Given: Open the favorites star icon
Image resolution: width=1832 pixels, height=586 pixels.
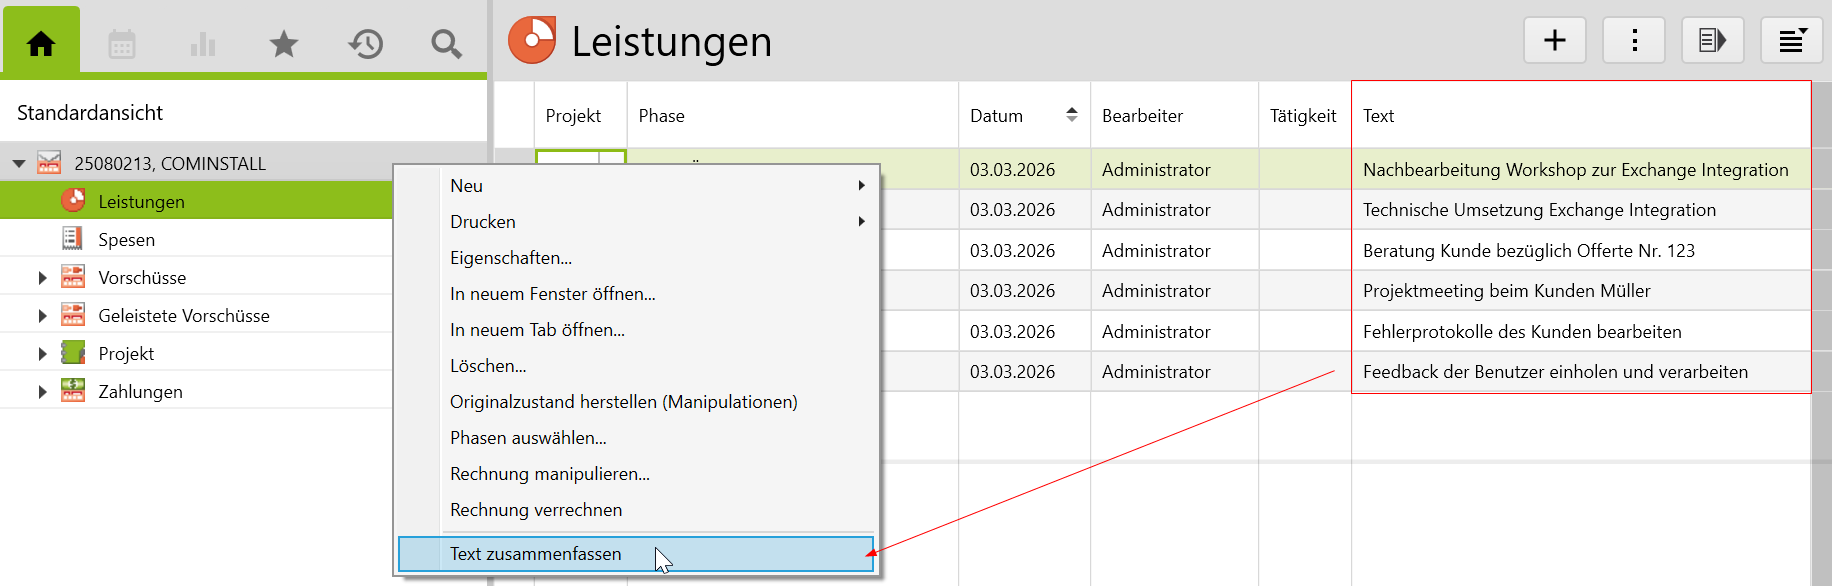Looking at the screenshot, I should pyautogui.click(x=284, y=44).
